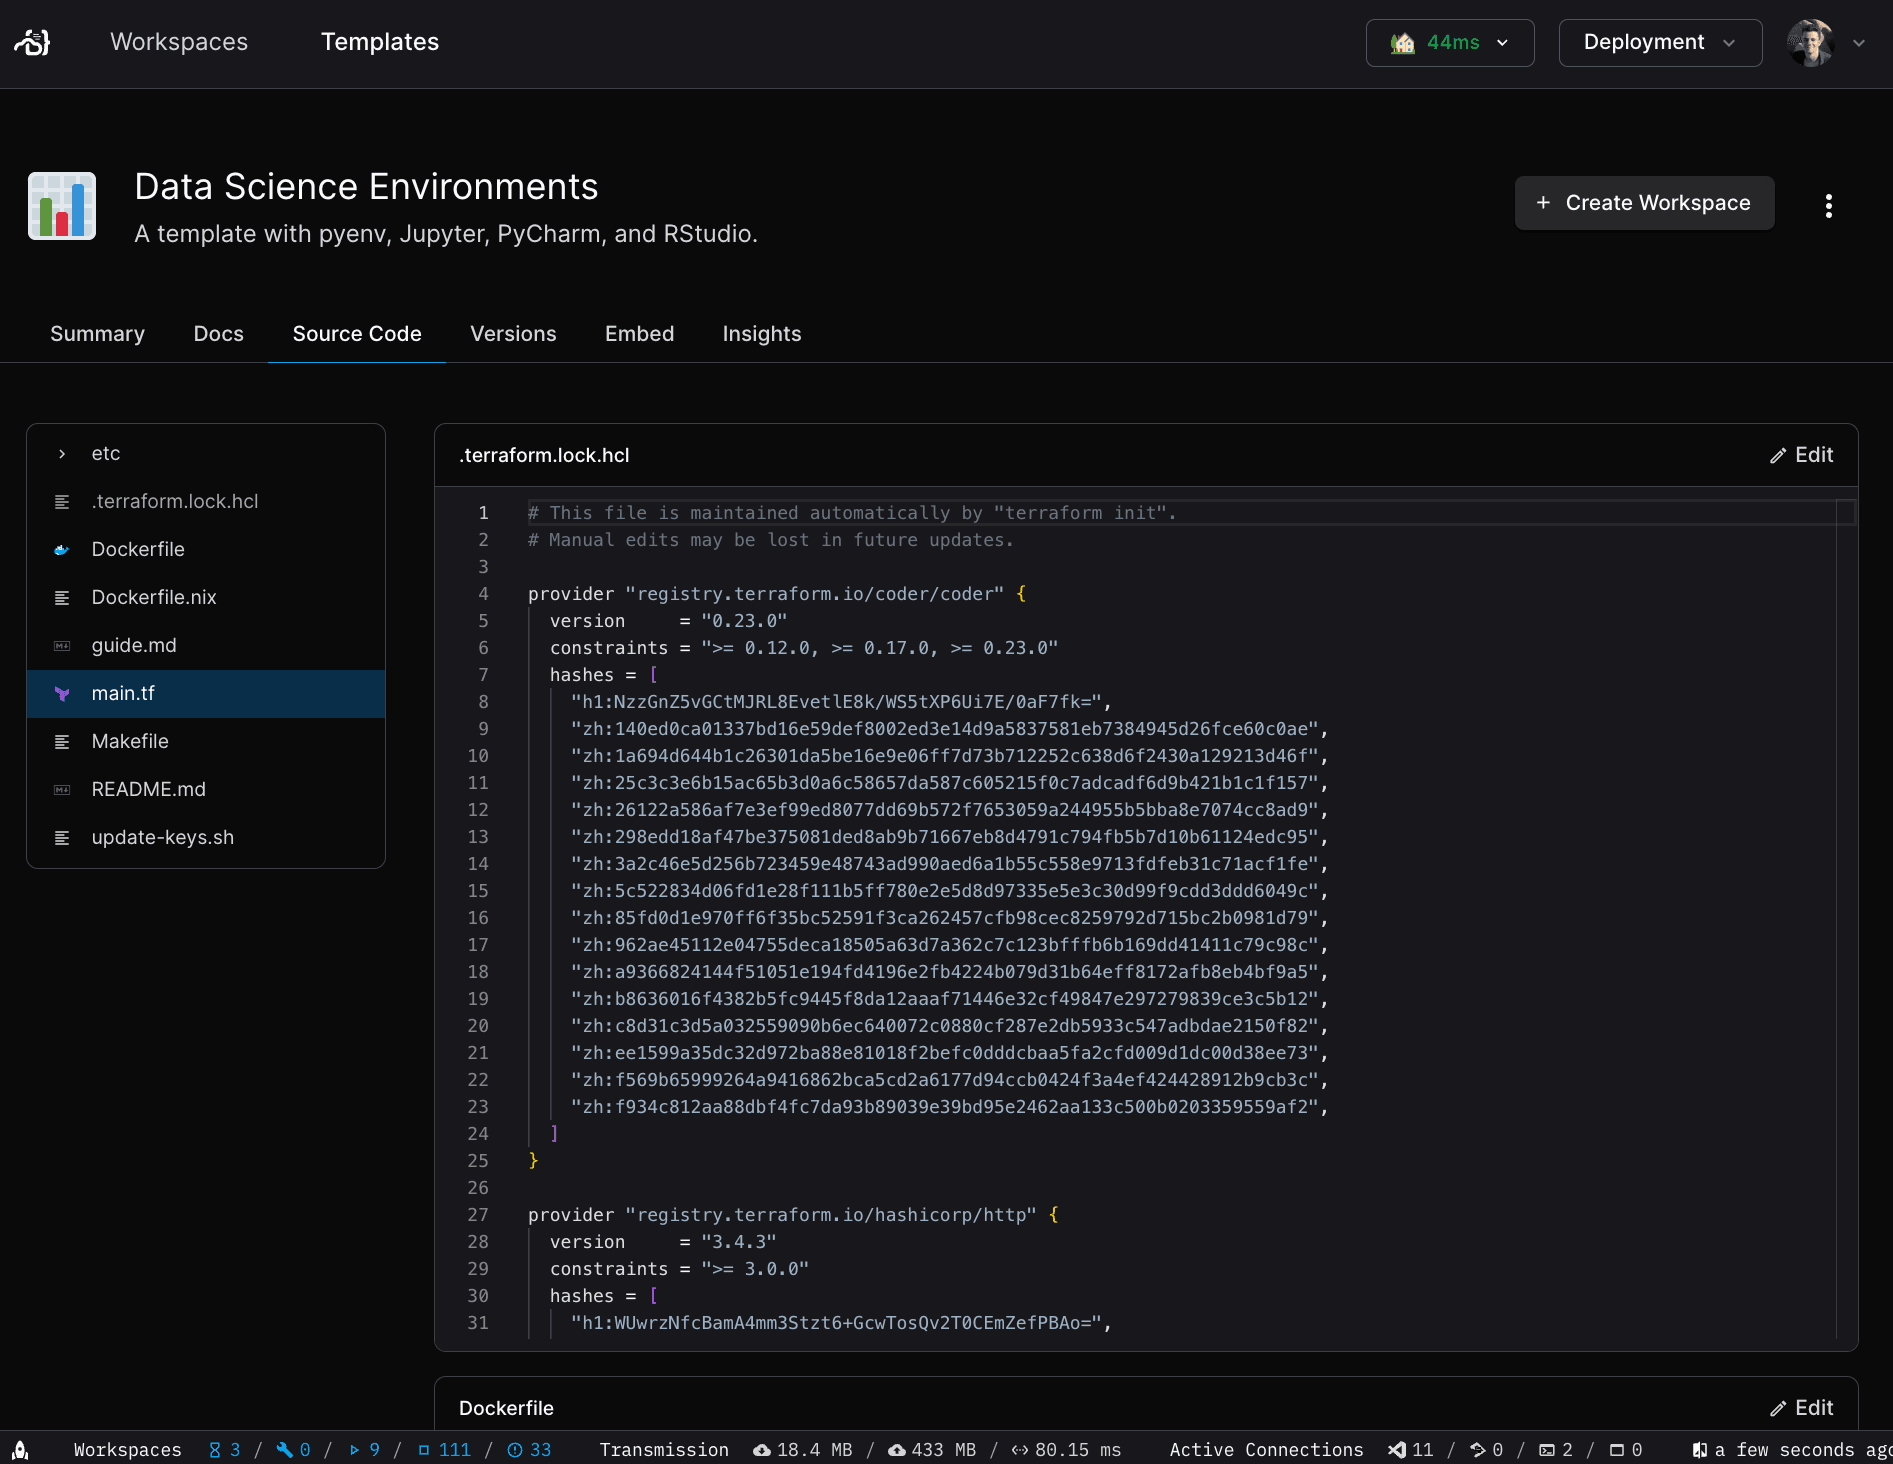Click the pending workspaces count 3
Screen dimensions: 1893x1464
click(x=225, y=1450)
